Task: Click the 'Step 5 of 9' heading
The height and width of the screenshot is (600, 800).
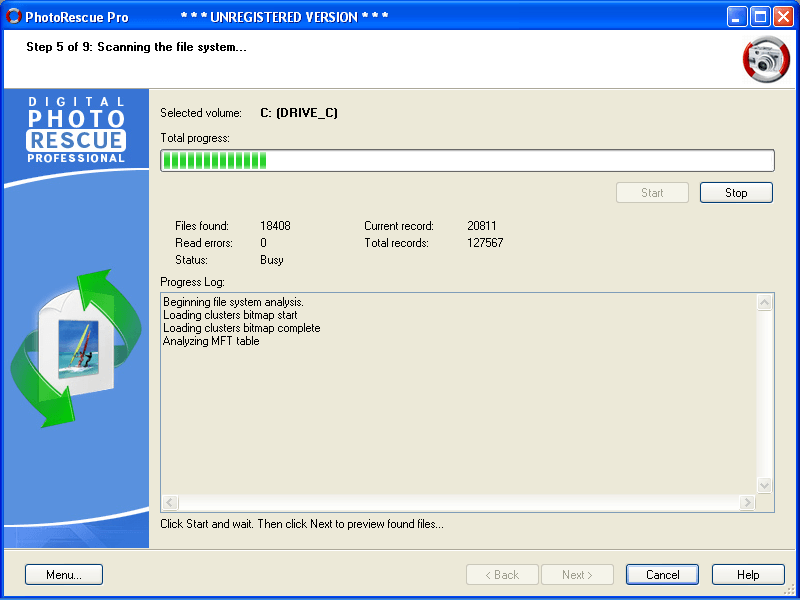Action: pos(137,47)
